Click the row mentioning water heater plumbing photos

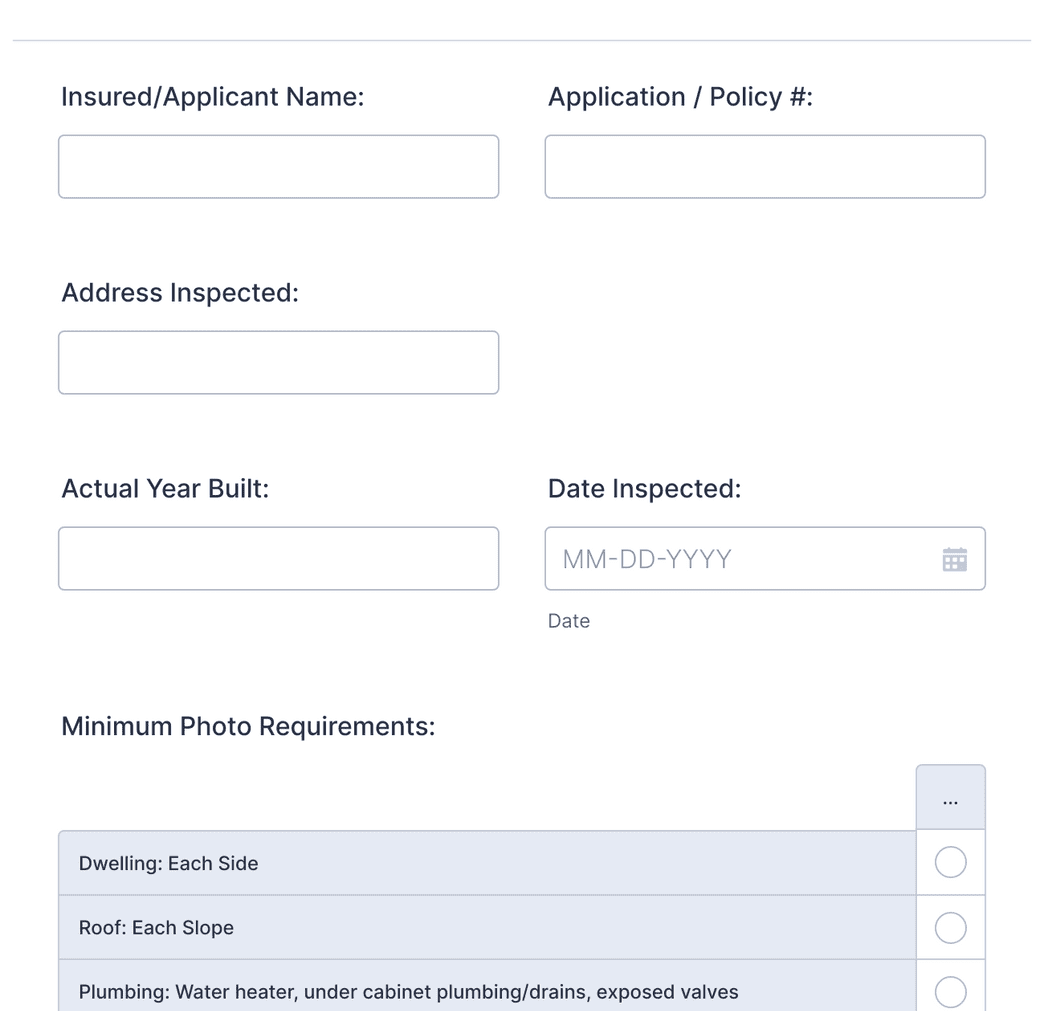point(450,991)
